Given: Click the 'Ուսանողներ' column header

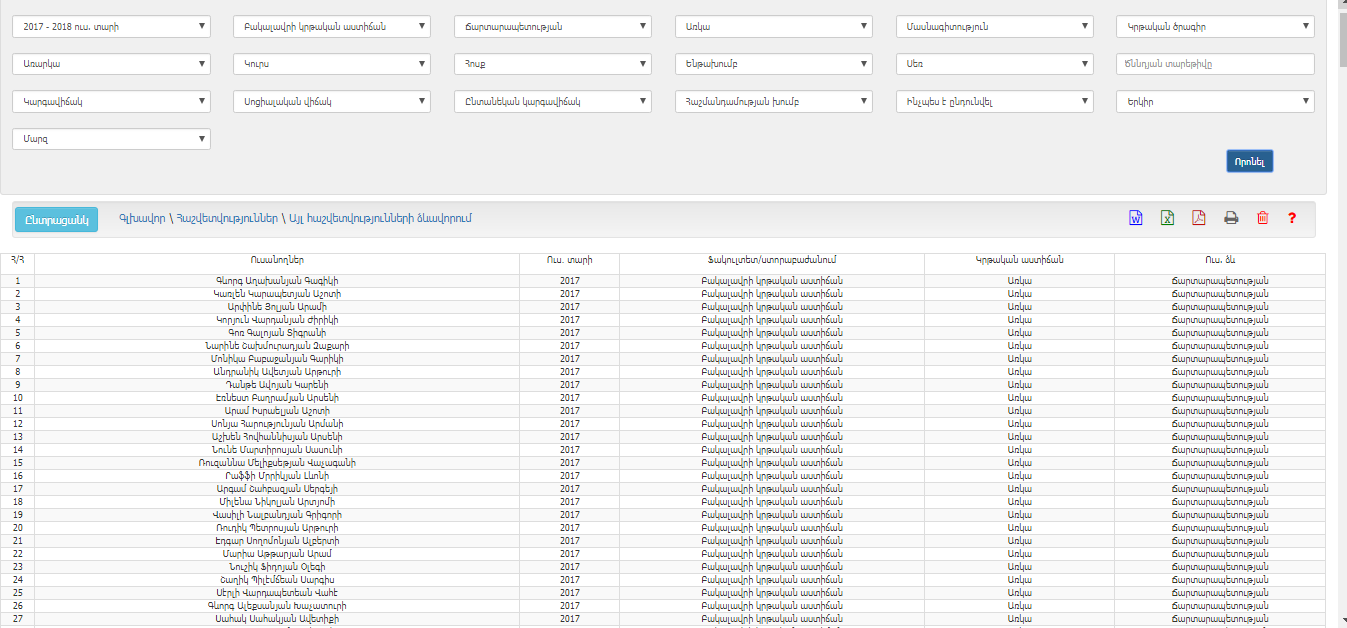Looking at the screenshot, I should pos(276,260).
